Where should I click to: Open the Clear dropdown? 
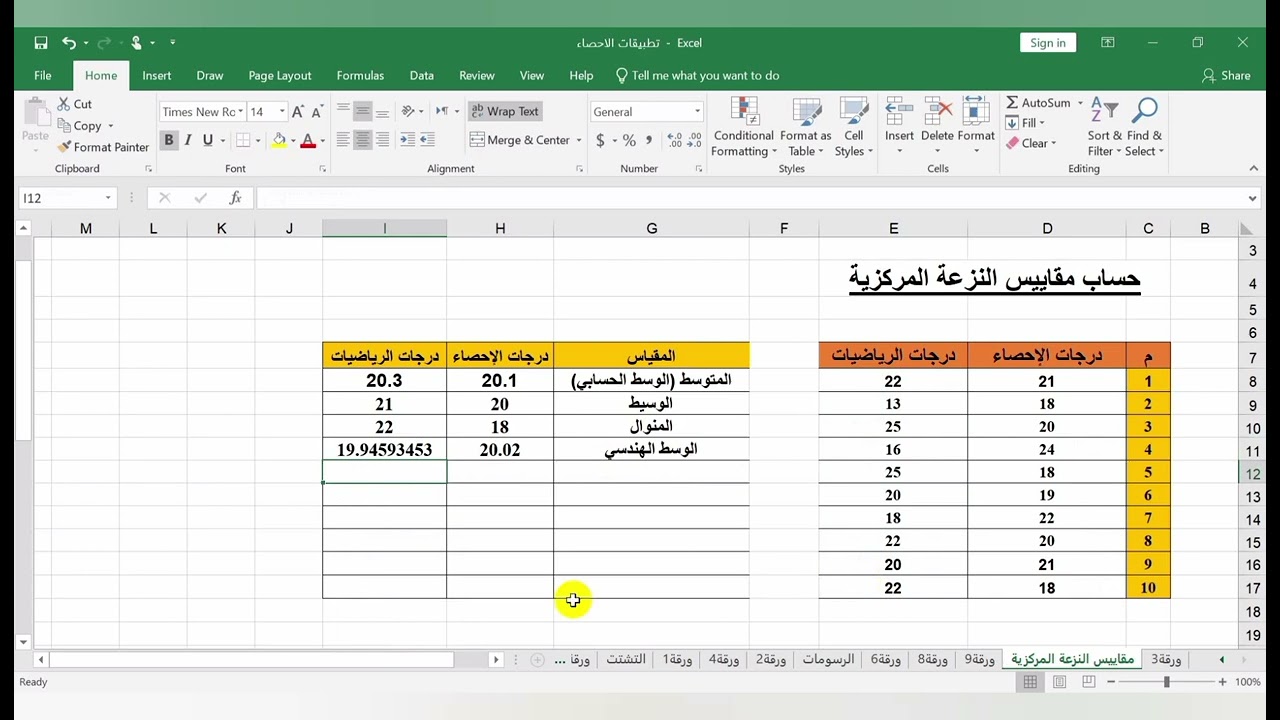(x=1031, y=143)
